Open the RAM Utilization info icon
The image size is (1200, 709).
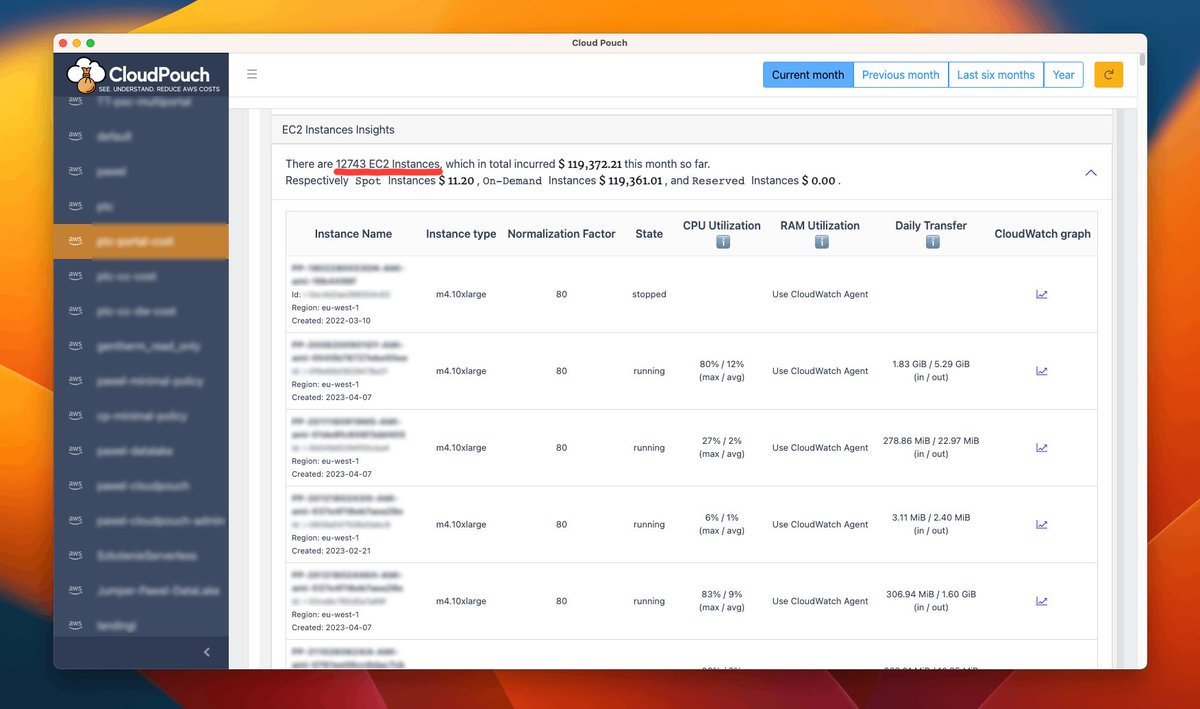pyautogui.click(x=820, y=242)
